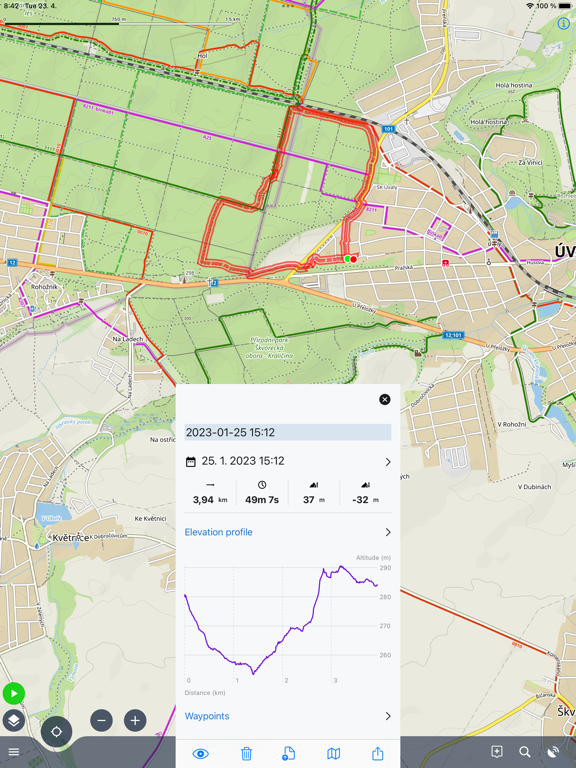The width and height of the screenshot is (576, 768).
Task: Select the 3,94 km distance stat
Action: [210, 494]
